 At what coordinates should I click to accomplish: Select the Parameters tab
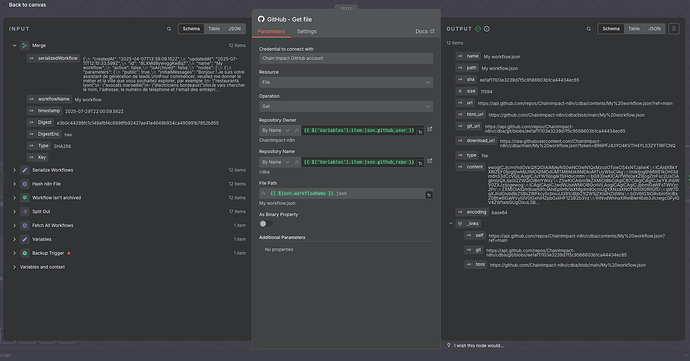(271, 32)
